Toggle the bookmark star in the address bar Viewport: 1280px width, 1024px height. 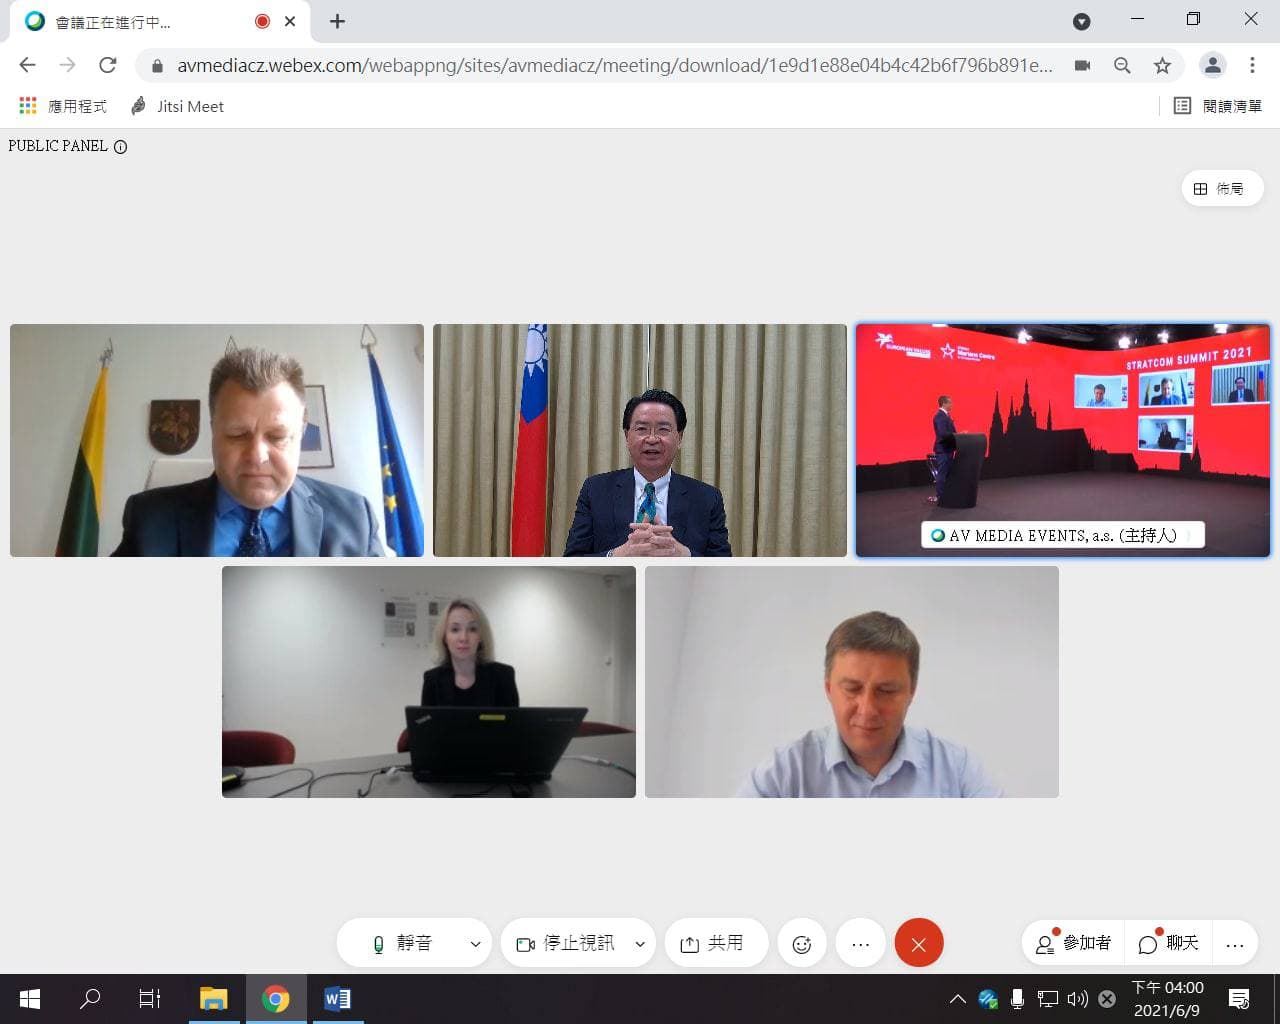pyautogui.click(x=1162, y=66)
